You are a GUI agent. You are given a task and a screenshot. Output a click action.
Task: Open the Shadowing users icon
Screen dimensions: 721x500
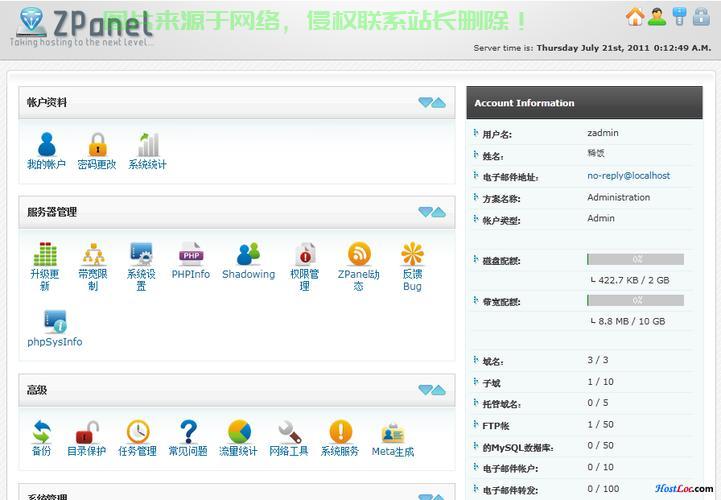coord(248,254)
